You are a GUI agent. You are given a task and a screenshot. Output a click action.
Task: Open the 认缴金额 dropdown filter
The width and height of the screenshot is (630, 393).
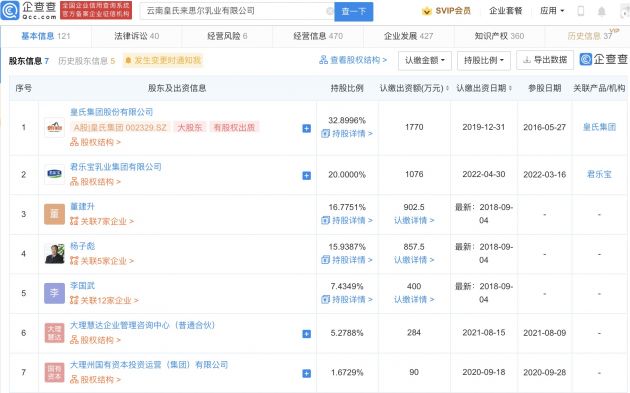click(425, 61)
